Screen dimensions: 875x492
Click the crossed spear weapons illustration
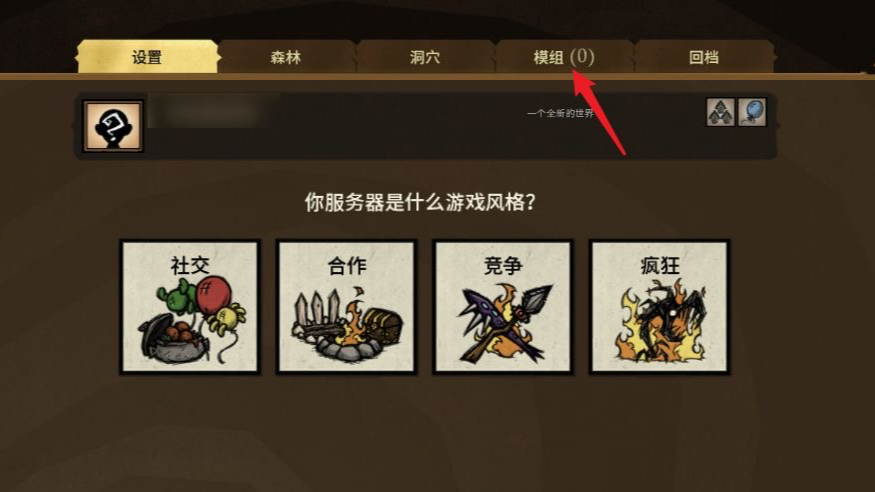[x=503, y=322]
